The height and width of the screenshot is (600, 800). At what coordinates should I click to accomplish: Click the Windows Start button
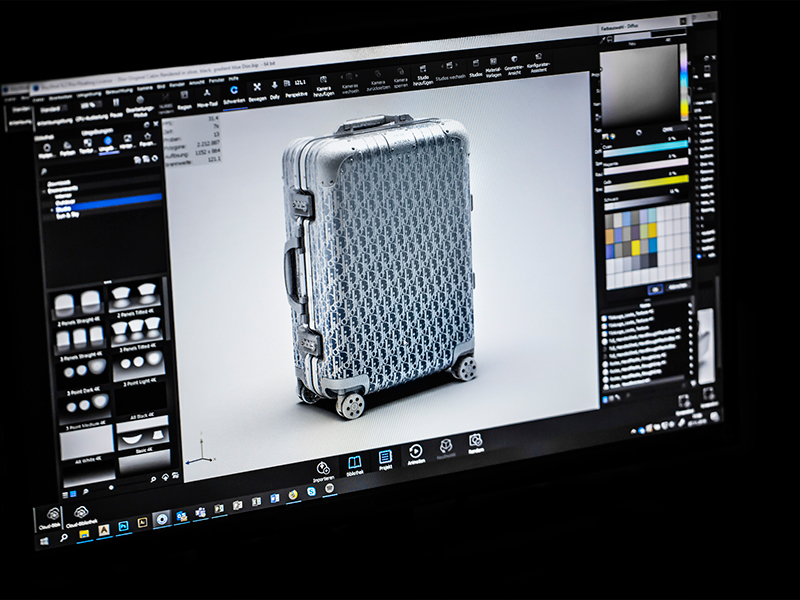click(x=44, y=540)
